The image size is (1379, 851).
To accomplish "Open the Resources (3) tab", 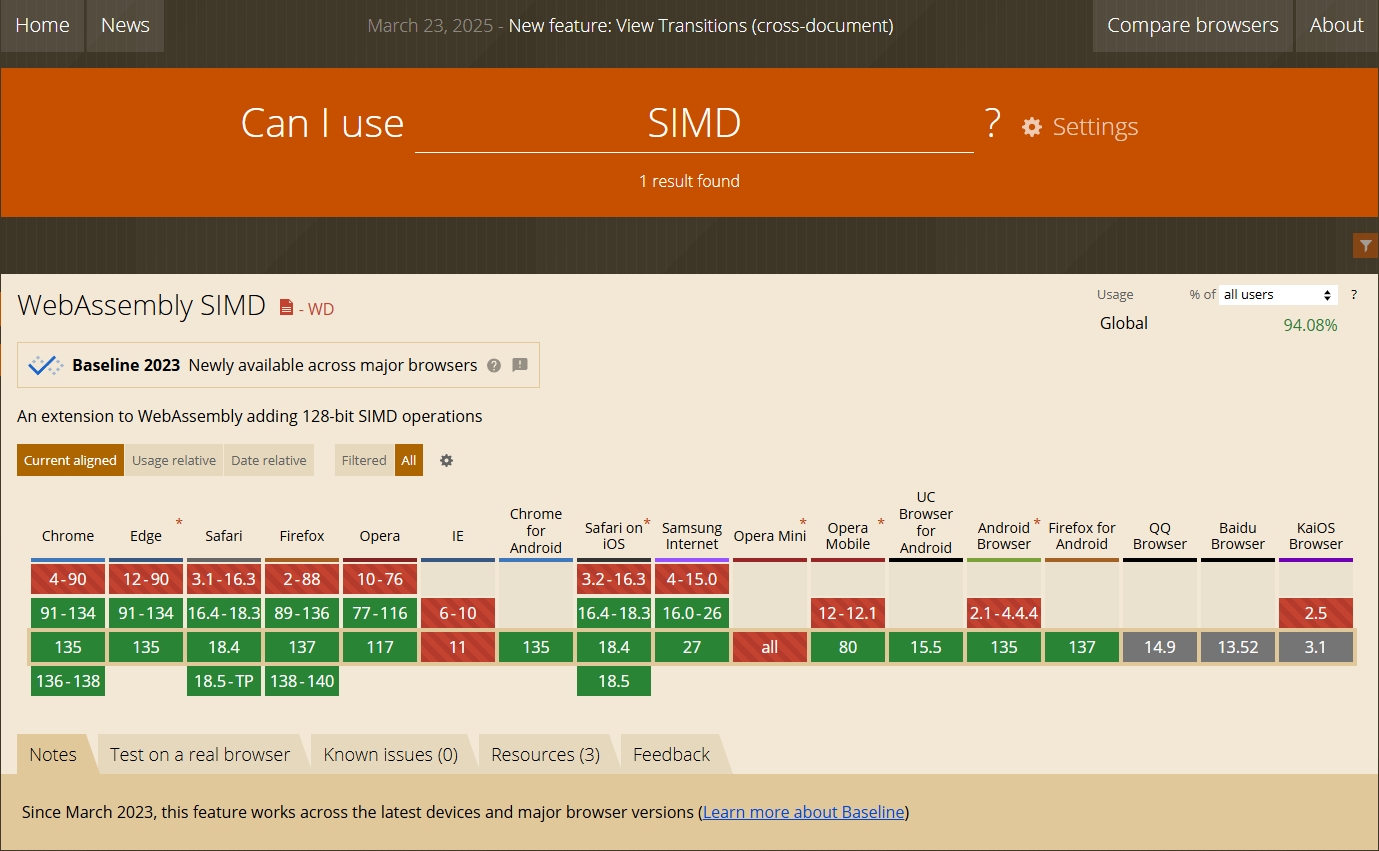I will (x=546, y=754).
